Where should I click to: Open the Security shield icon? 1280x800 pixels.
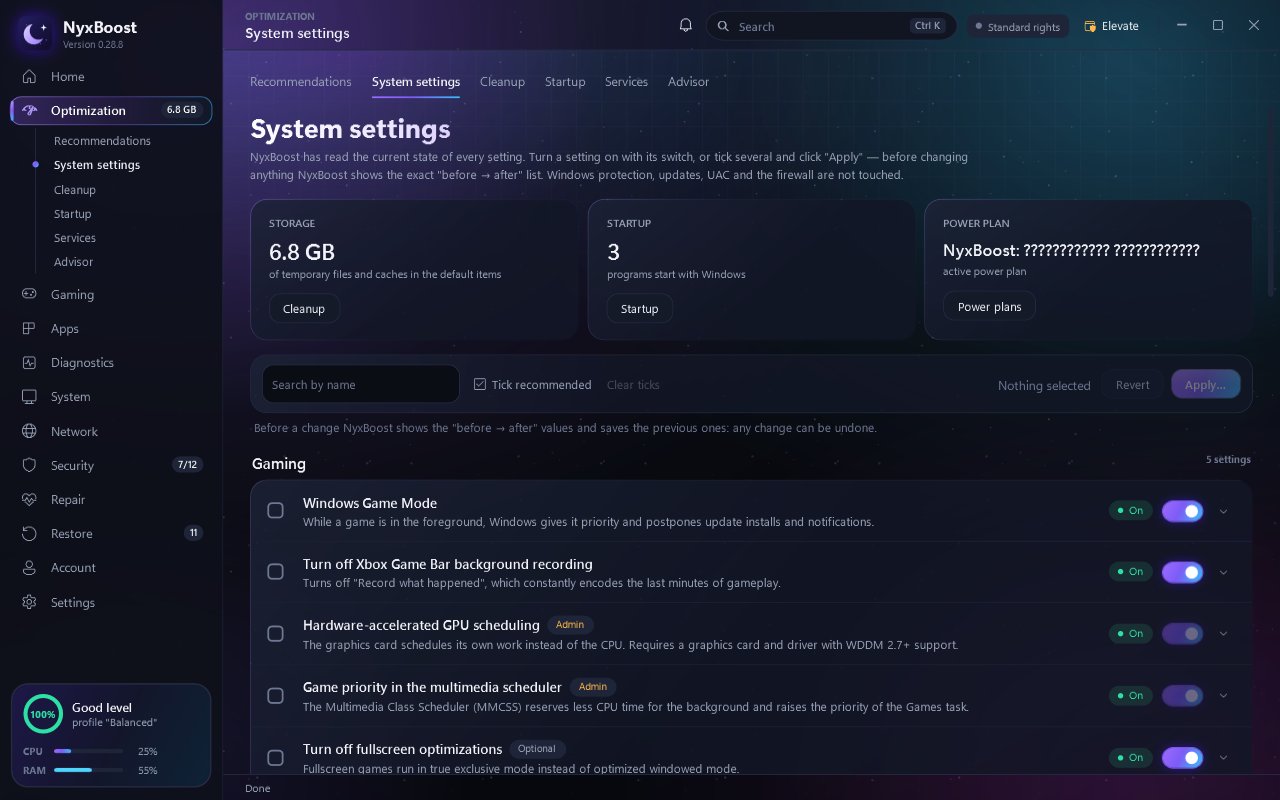point(30,466)
